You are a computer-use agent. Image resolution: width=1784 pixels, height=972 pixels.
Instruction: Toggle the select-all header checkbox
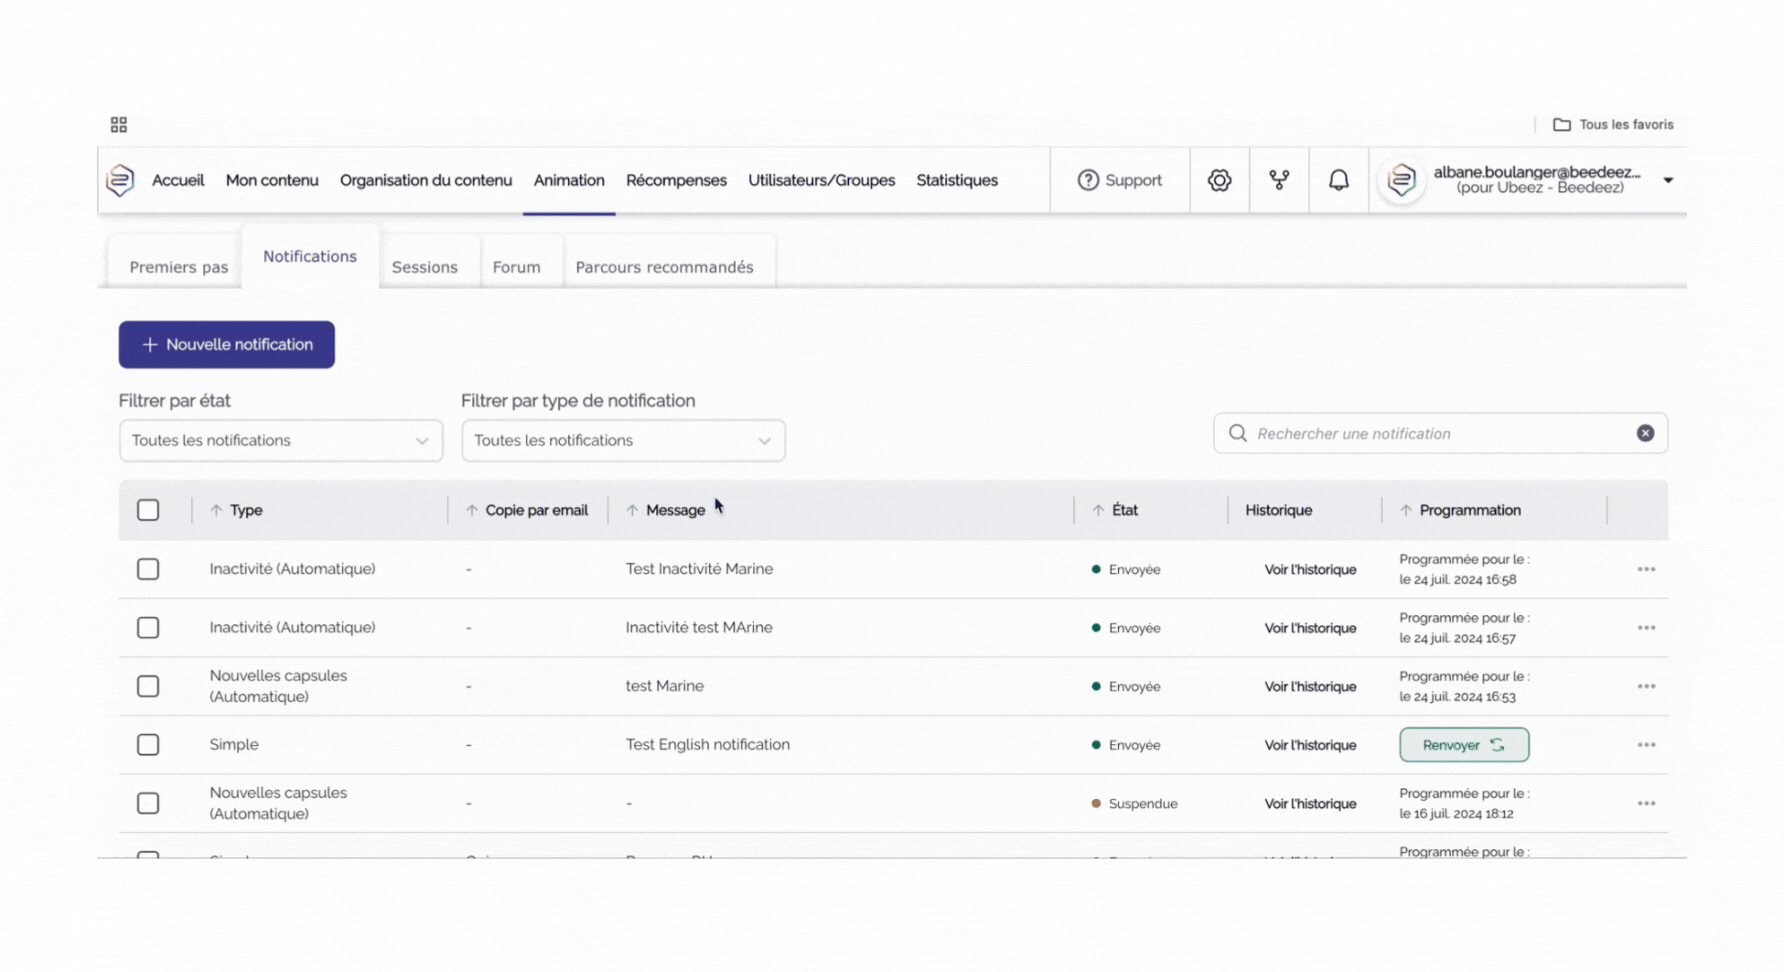(148, 510)
